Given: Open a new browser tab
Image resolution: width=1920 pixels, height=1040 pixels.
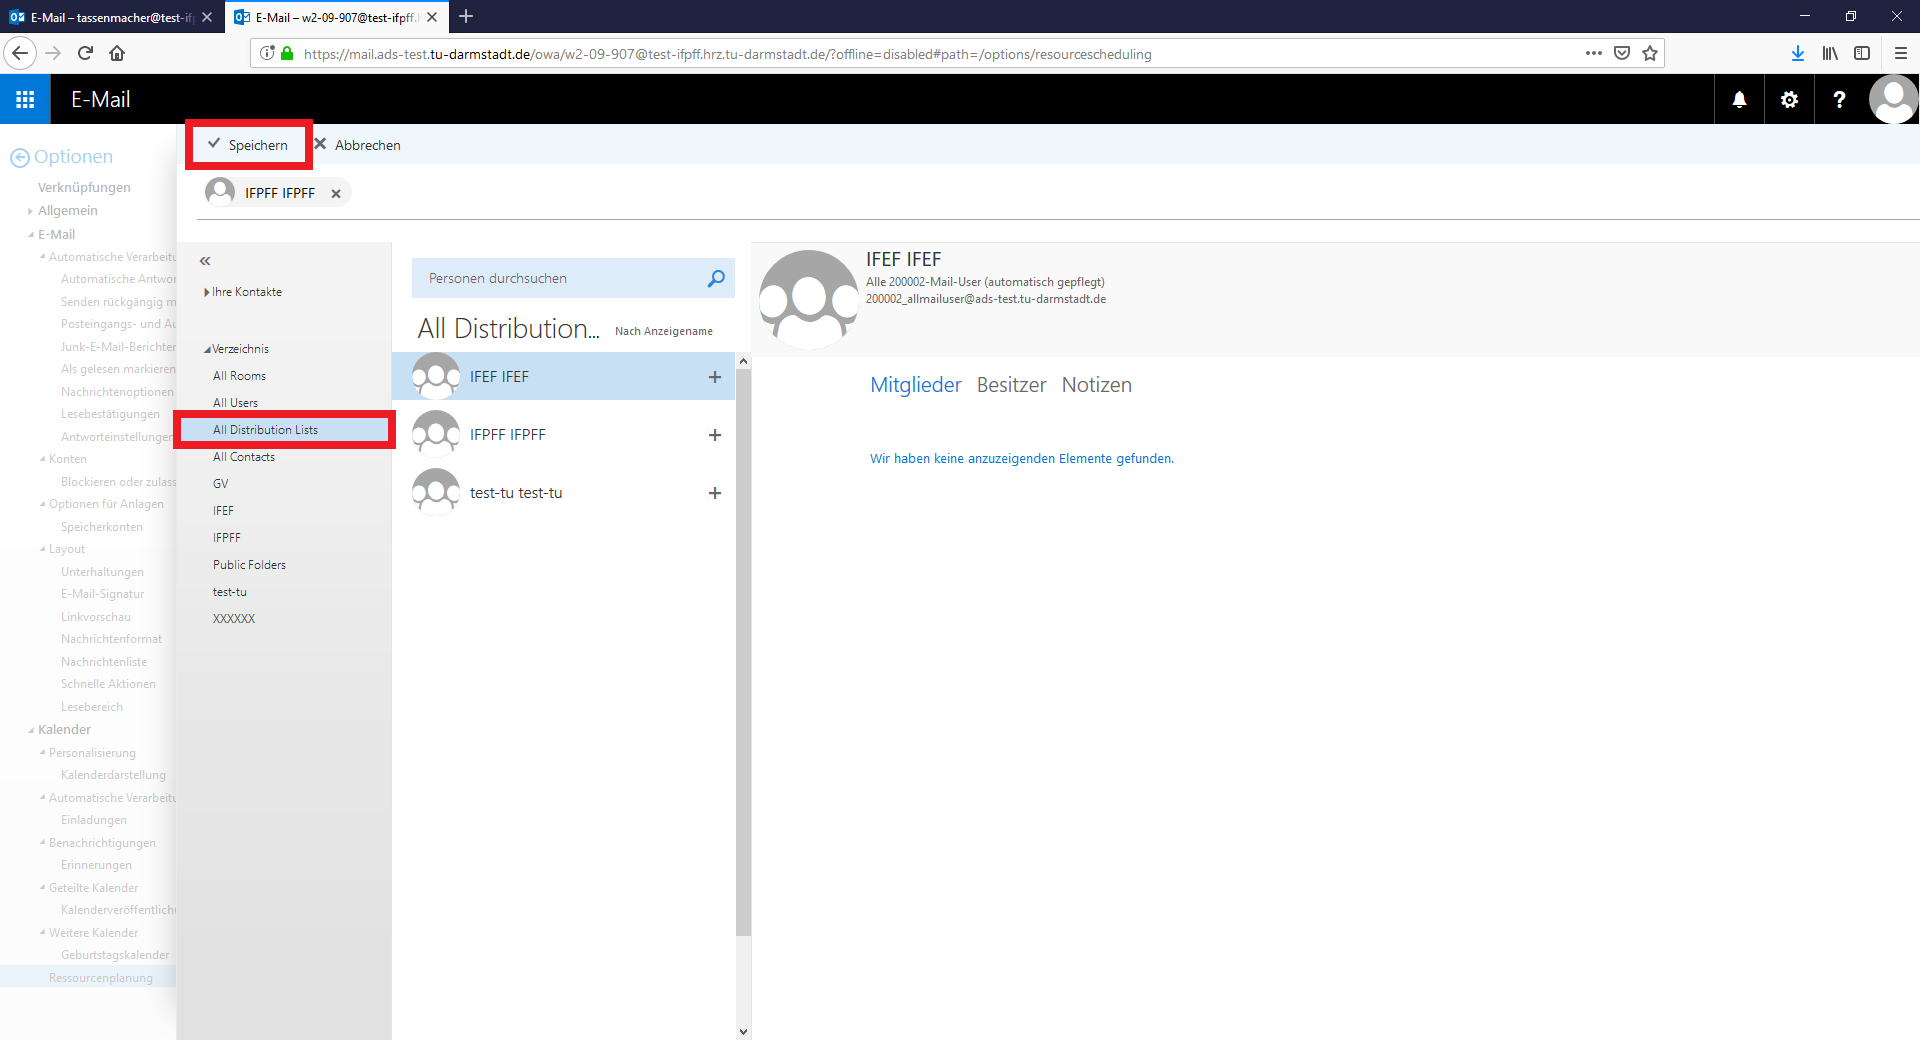Looking at the screenshot, I should tap(466, 16).
